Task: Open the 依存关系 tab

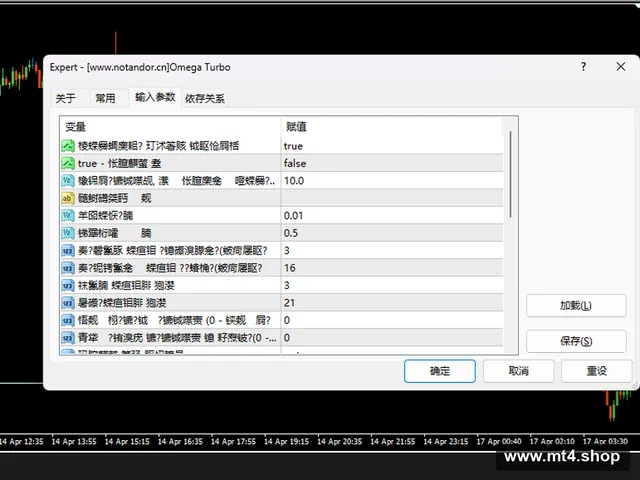Action: (205, 98)
